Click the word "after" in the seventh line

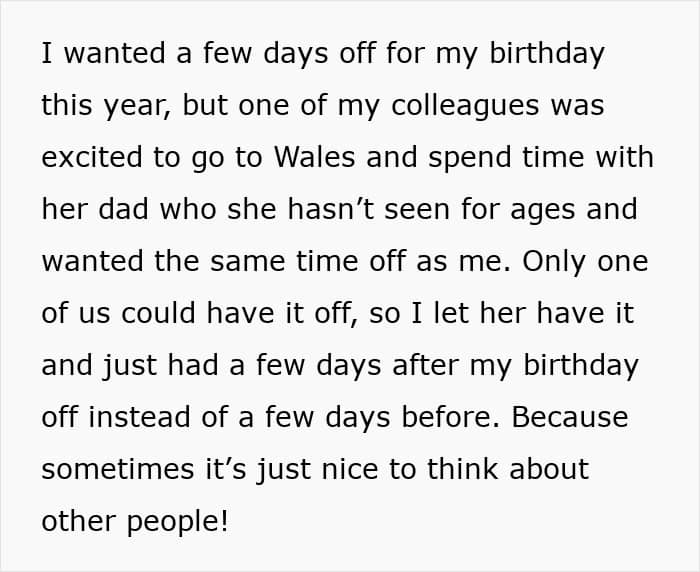[x=425, y=365]
